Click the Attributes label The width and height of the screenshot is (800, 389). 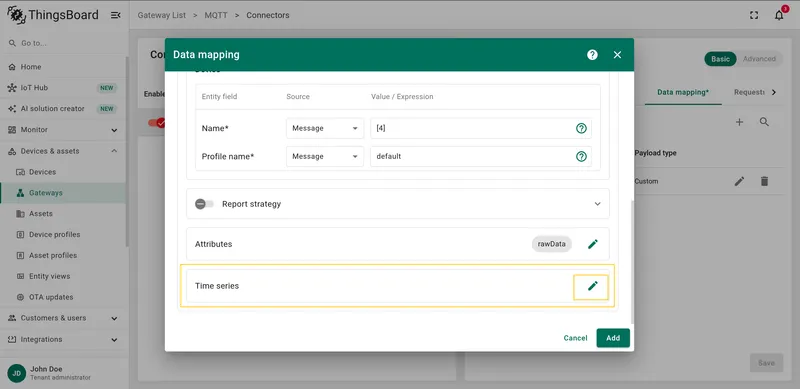pos(213,244)
